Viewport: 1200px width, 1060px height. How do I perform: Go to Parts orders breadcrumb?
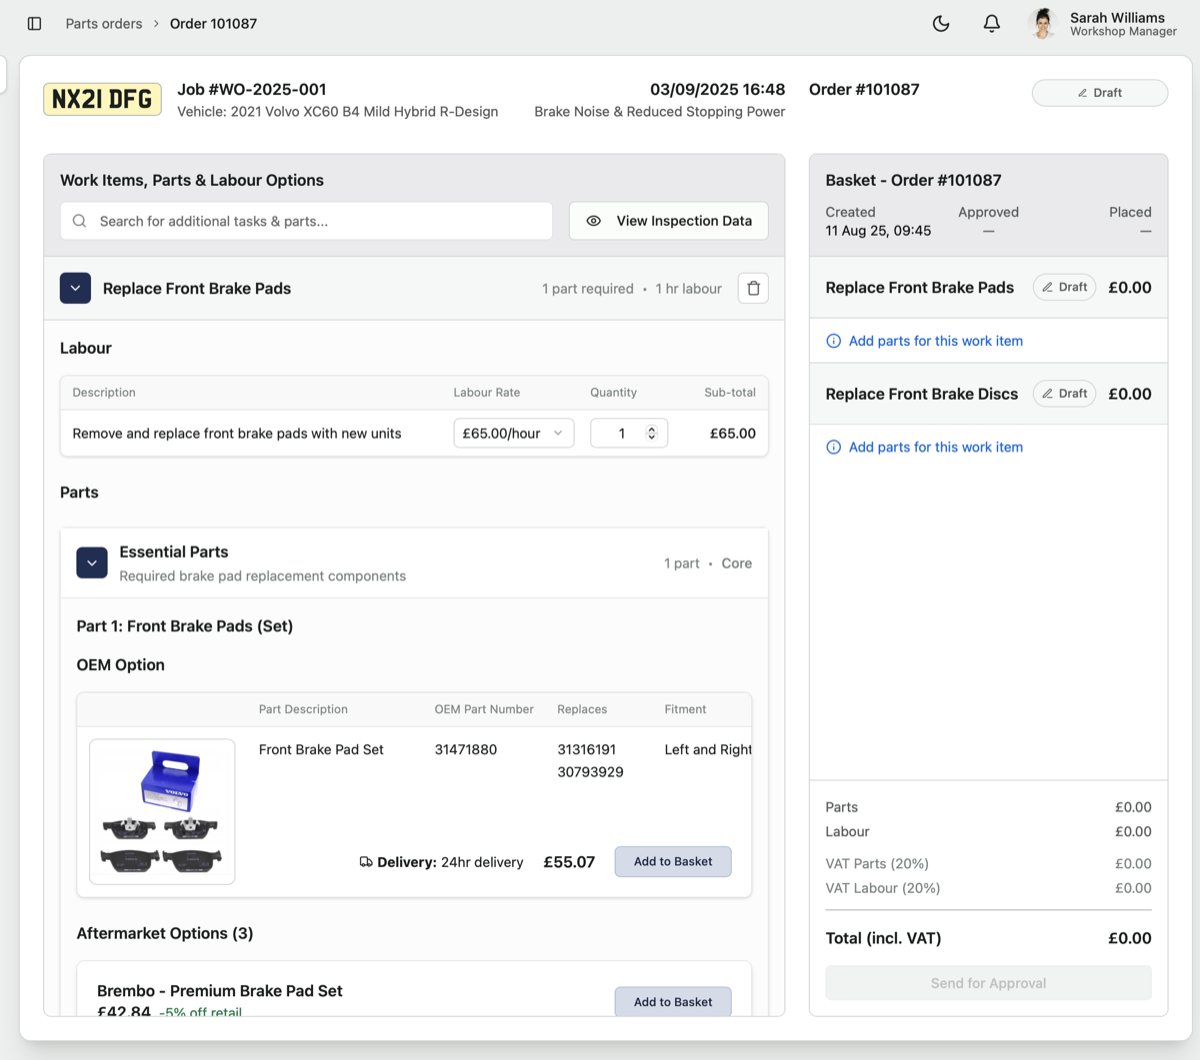click(104, 24)
